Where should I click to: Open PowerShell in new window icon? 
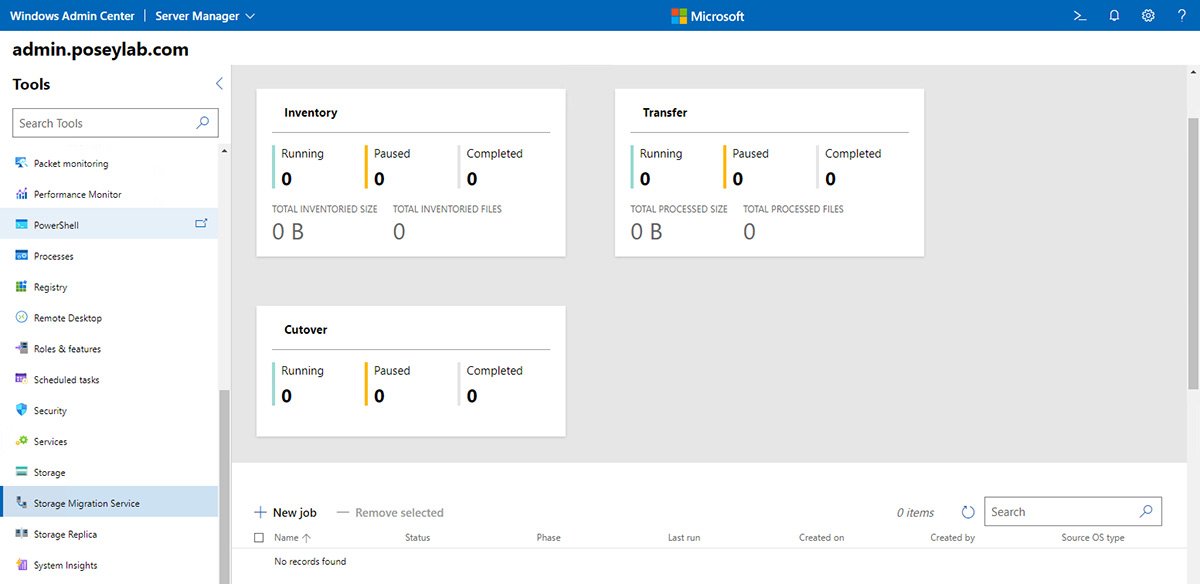(x=201, y=224)
